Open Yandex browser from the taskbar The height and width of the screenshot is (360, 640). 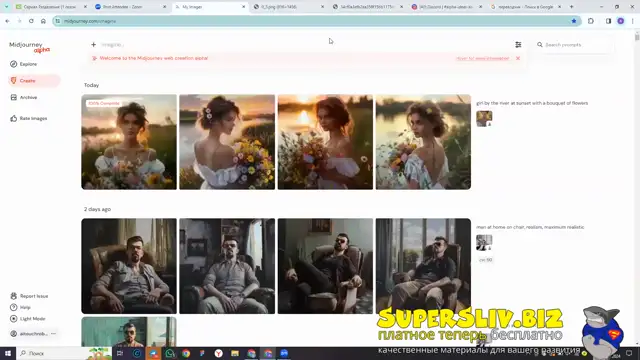coord(219,353)
